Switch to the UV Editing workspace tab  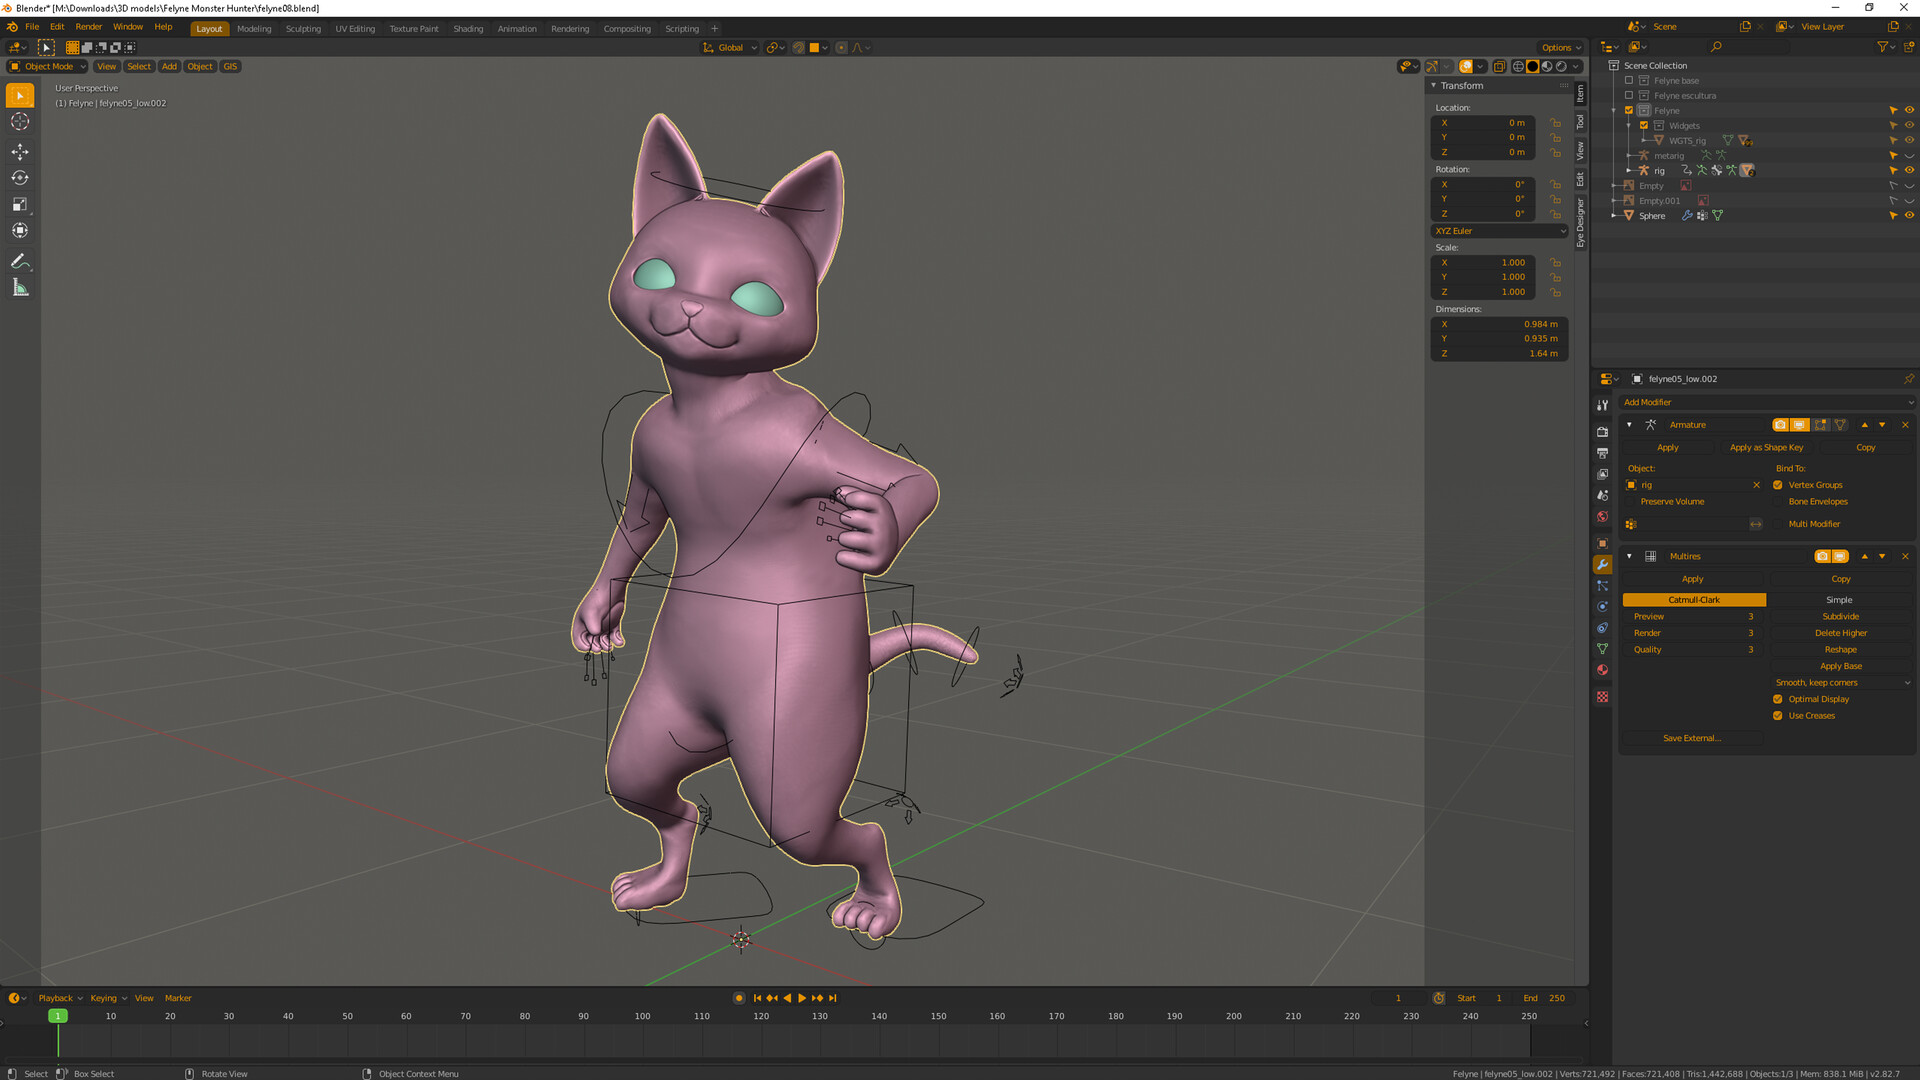[x=355, y=29]
